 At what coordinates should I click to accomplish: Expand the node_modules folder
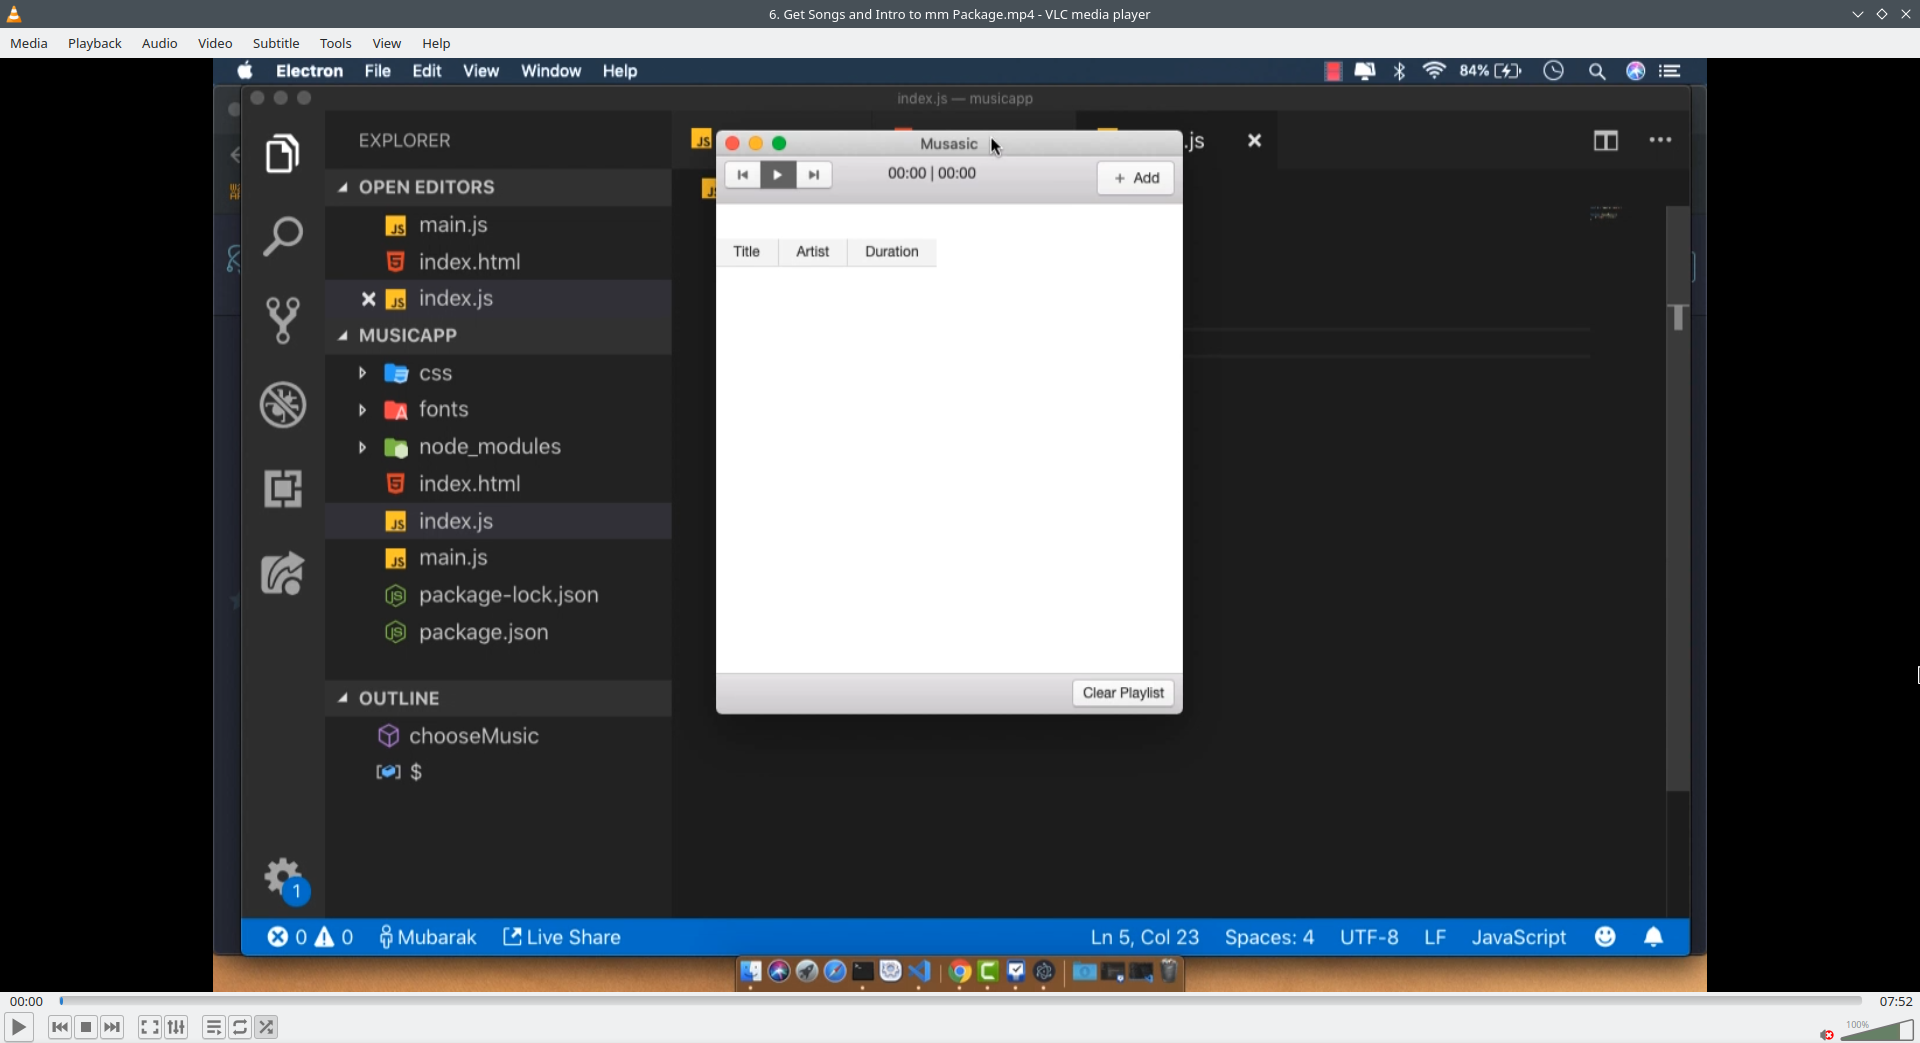click(x=363, y=447)
